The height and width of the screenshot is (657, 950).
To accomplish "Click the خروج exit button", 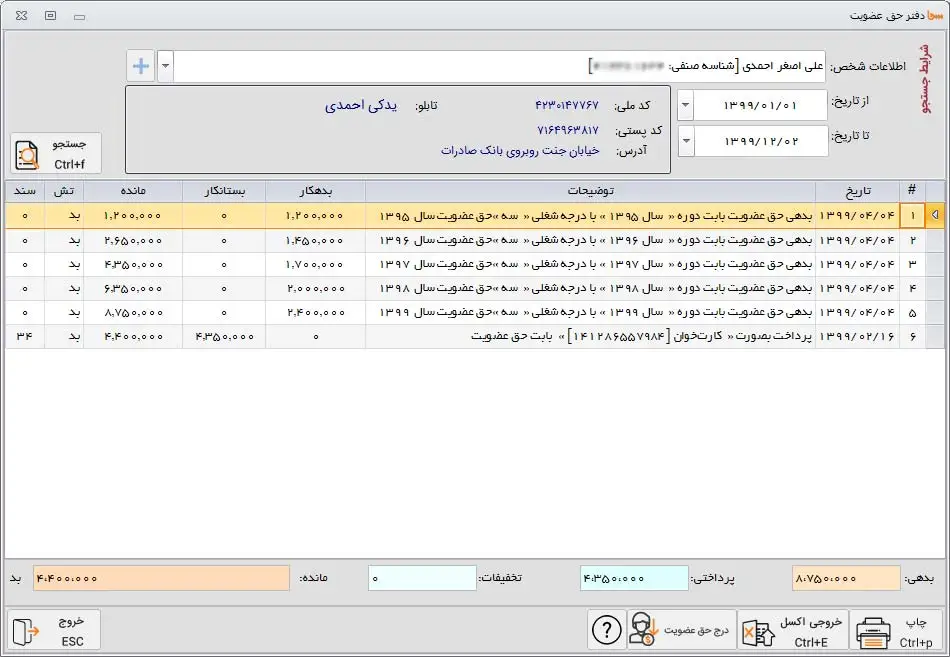I will coord(54,631).
